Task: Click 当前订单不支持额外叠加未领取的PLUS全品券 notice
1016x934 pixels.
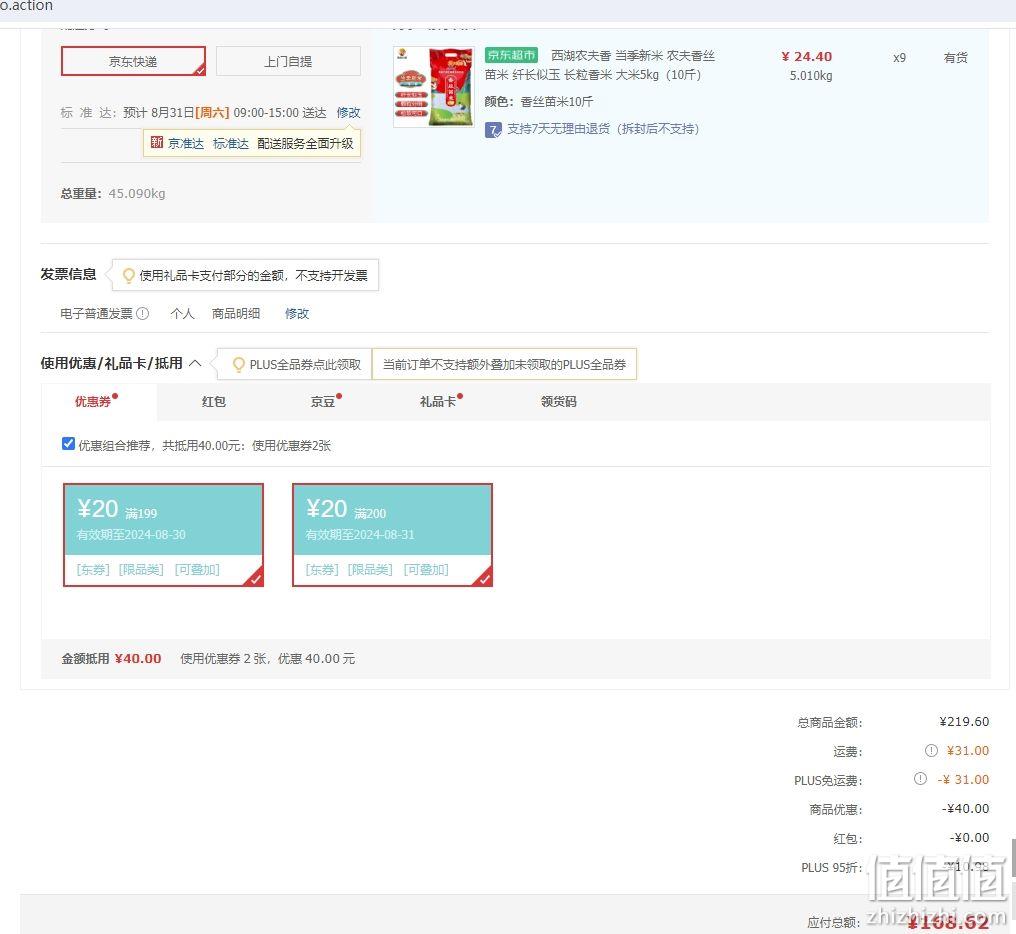Action: click(x=504, y=364)
